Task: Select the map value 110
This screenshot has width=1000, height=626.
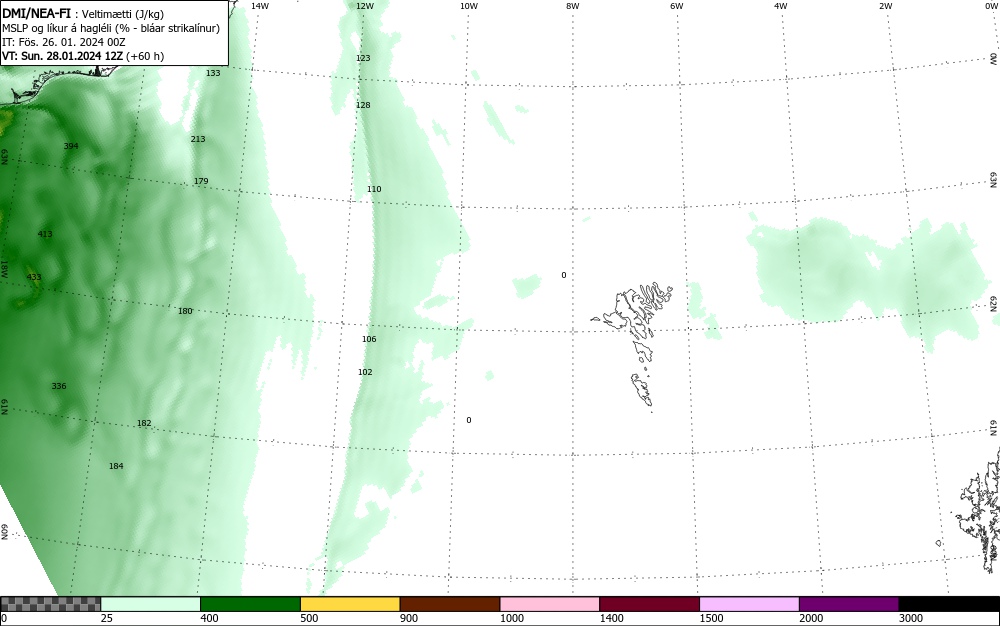Action: 374,189
